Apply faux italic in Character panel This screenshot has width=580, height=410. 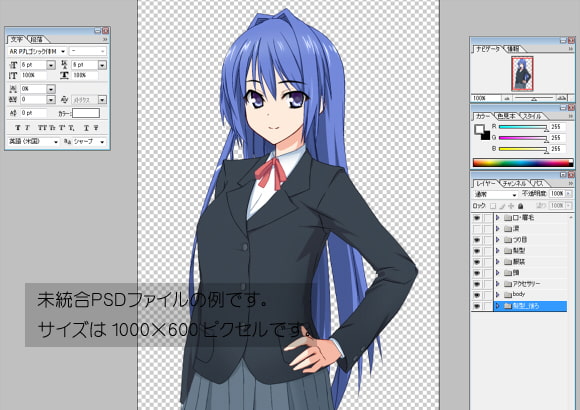click(27, 127)
